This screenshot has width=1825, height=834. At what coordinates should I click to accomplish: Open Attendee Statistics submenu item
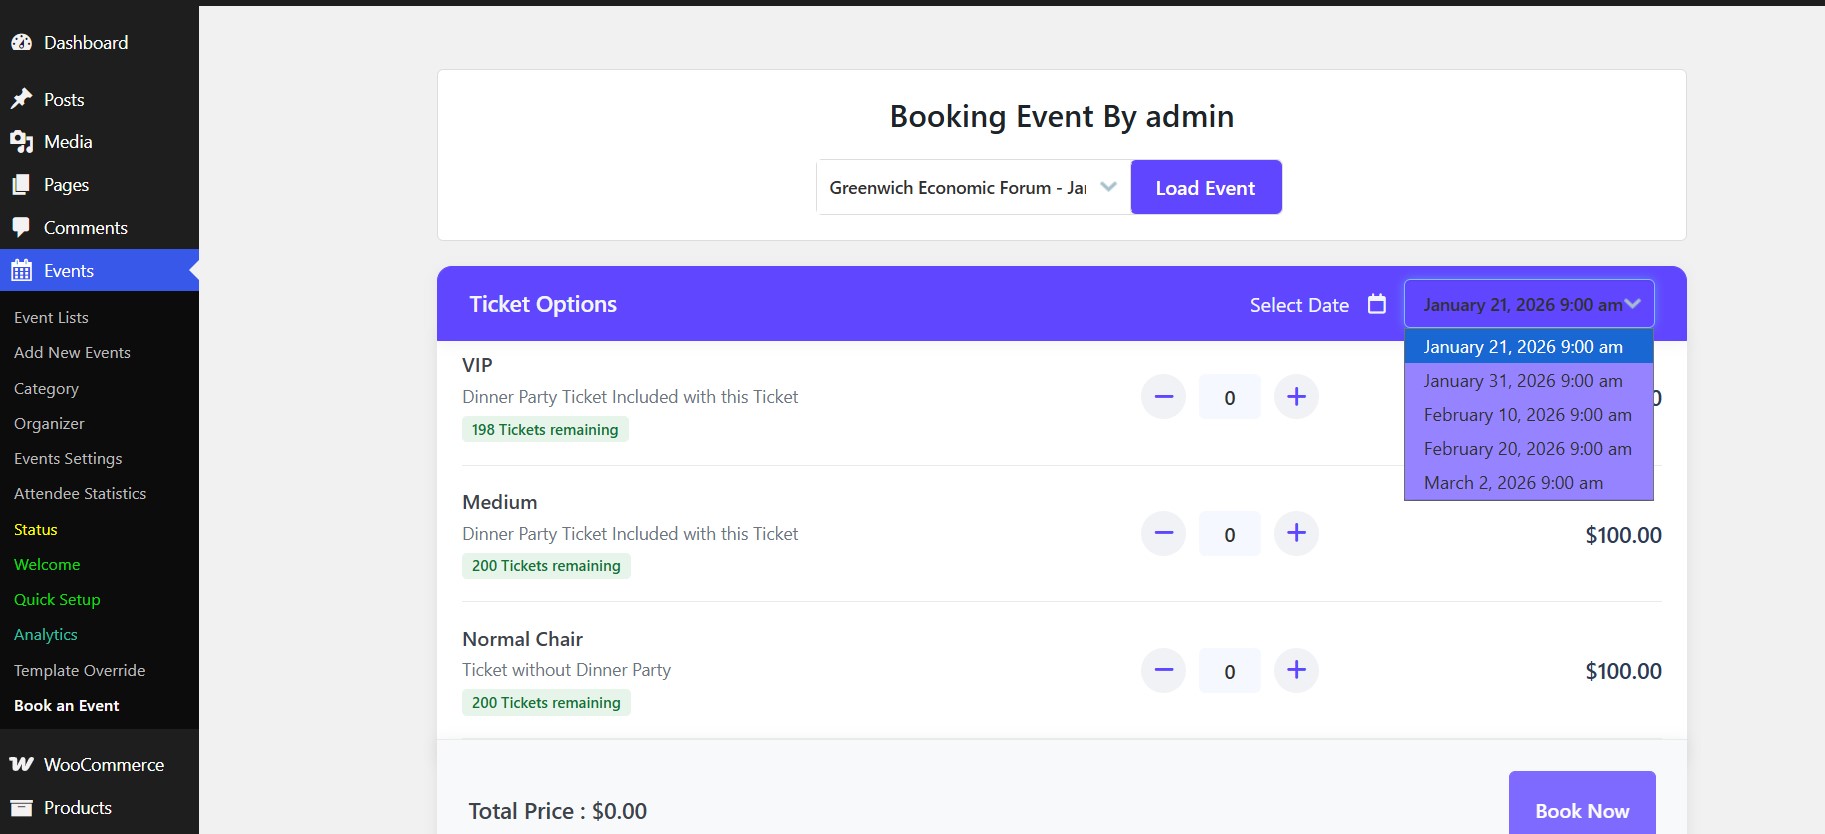80,494
